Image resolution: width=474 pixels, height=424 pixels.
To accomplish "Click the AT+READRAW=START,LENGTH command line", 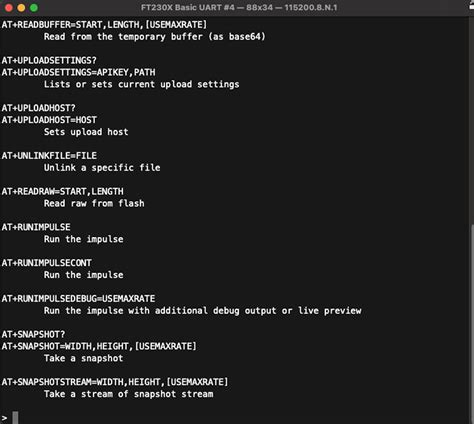I will 62,191.
